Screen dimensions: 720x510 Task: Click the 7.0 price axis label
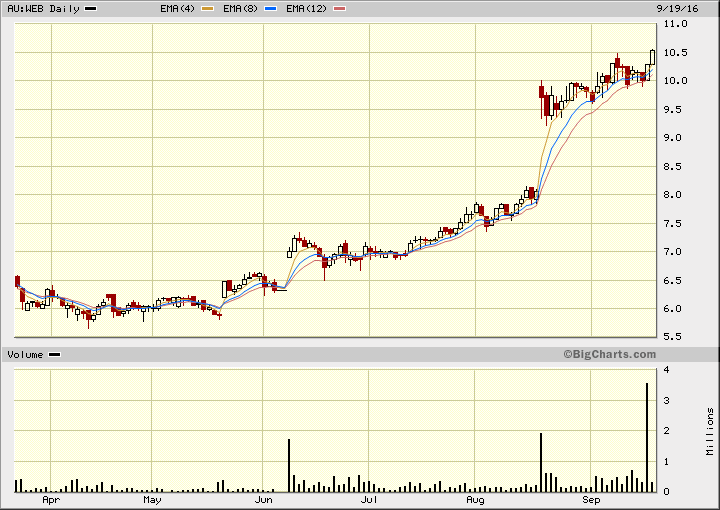pyautogui.click(x=675, y=252)
